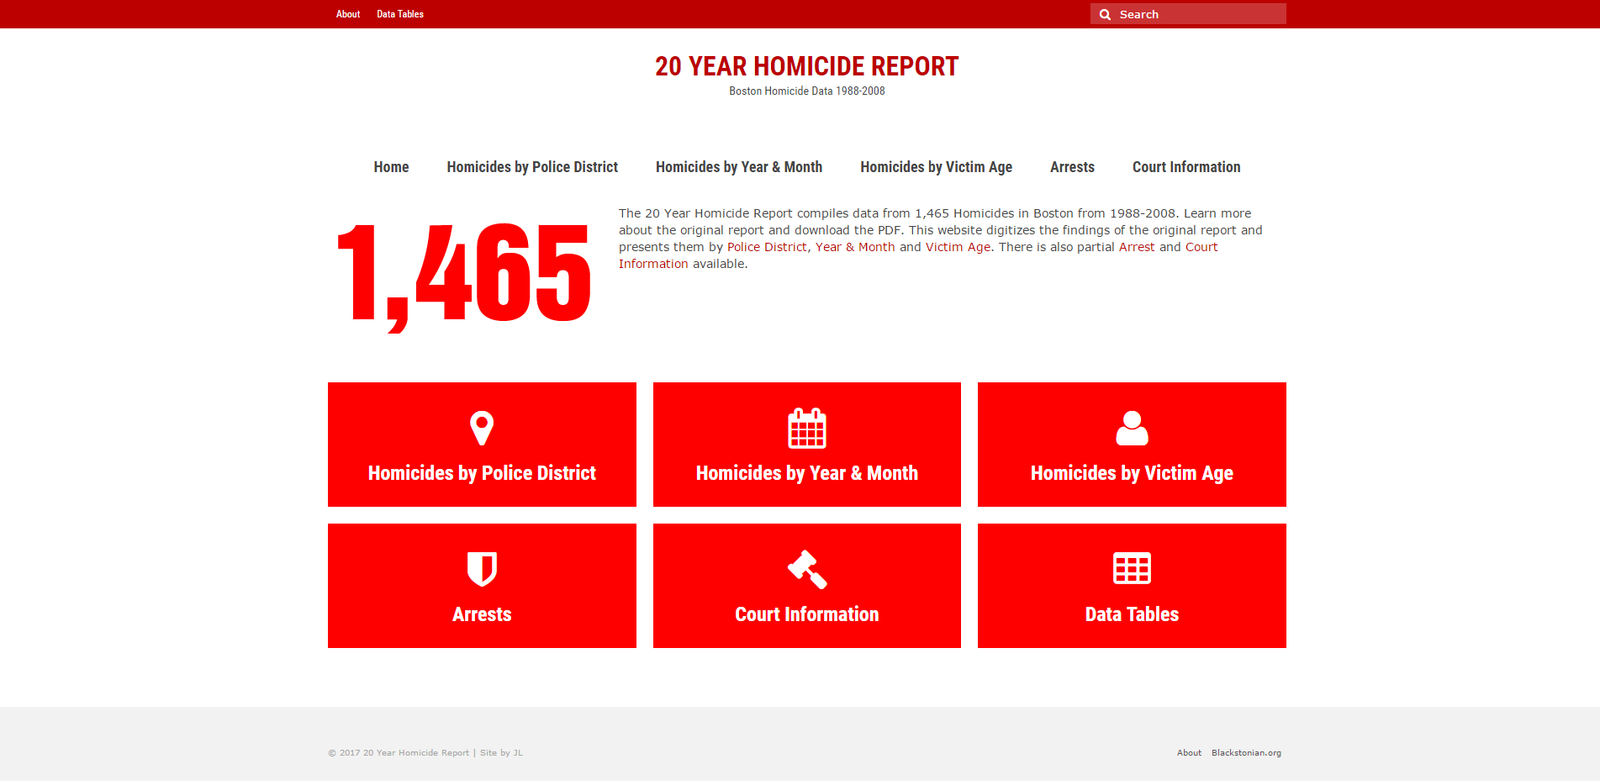1600x784 pixels.
Task: Open Homicides by Victim Age from navigation bar
Action: click(x=936, y=167)
